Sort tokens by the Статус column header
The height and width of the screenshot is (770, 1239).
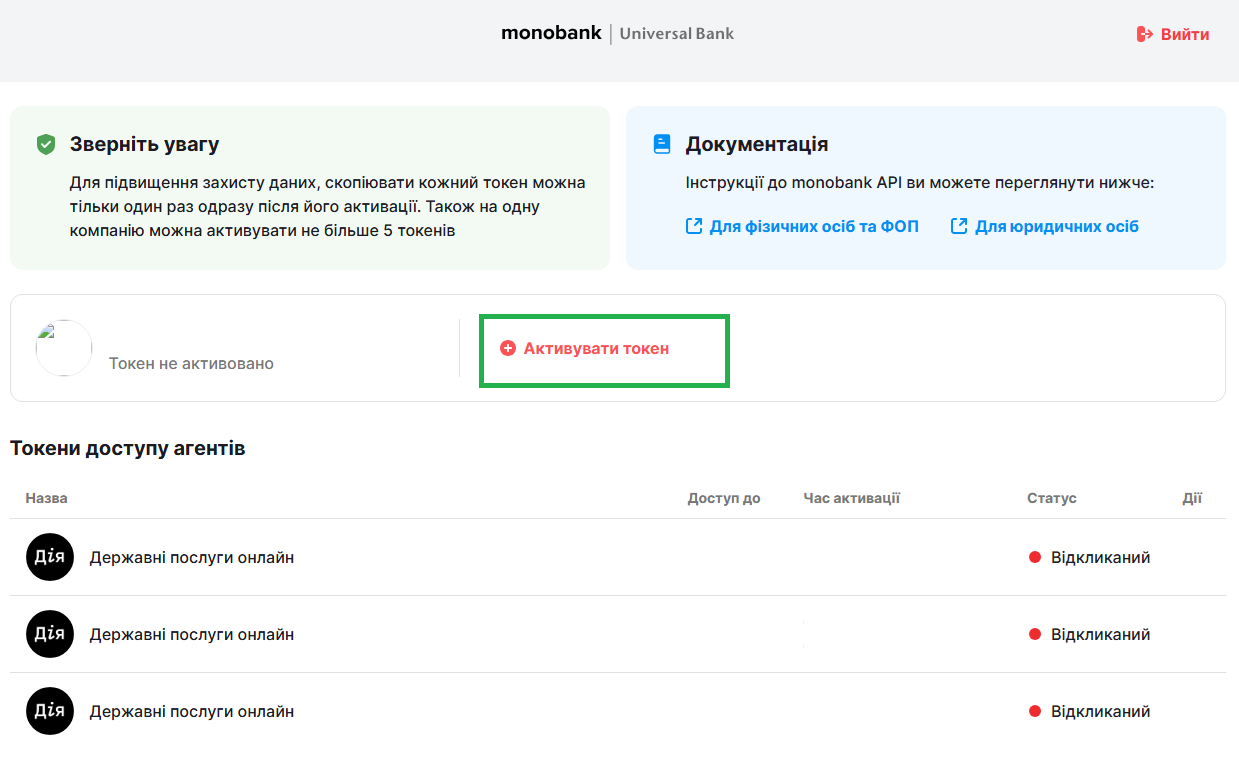pyautogui.click(x=1051, y=497)
